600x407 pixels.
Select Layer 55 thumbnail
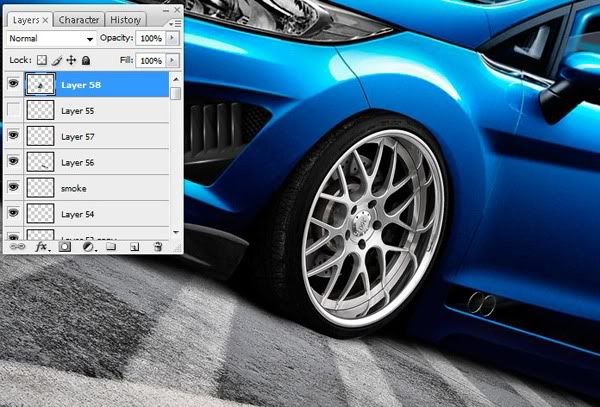click(40, 110)
